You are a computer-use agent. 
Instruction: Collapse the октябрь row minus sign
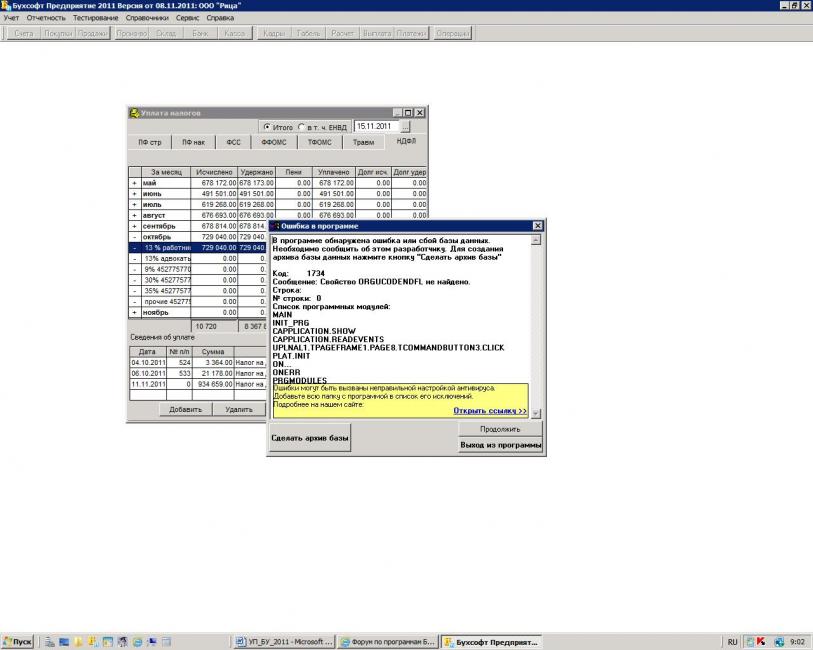pos(134,236)
